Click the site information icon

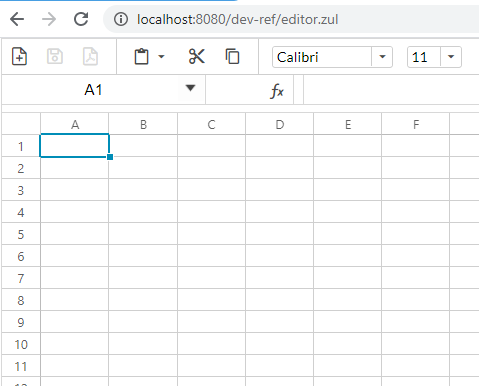(121, 19)
